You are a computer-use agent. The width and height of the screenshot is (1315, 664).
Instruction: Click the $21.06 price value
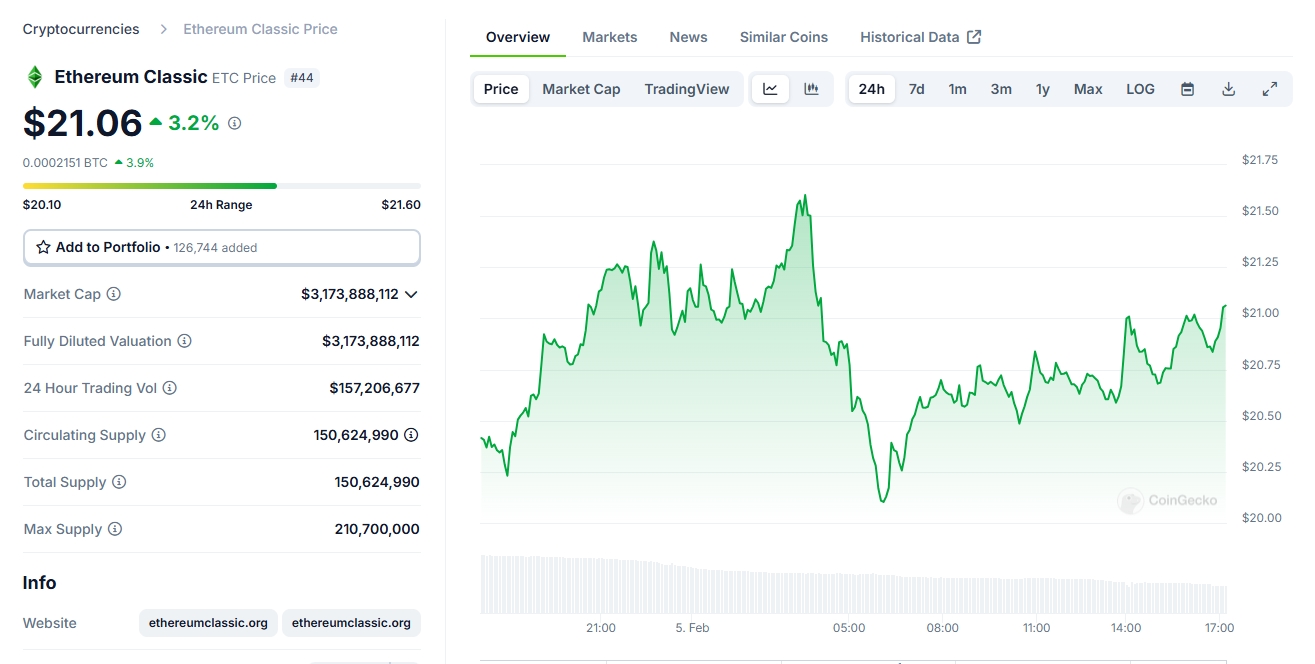[83, 123]
